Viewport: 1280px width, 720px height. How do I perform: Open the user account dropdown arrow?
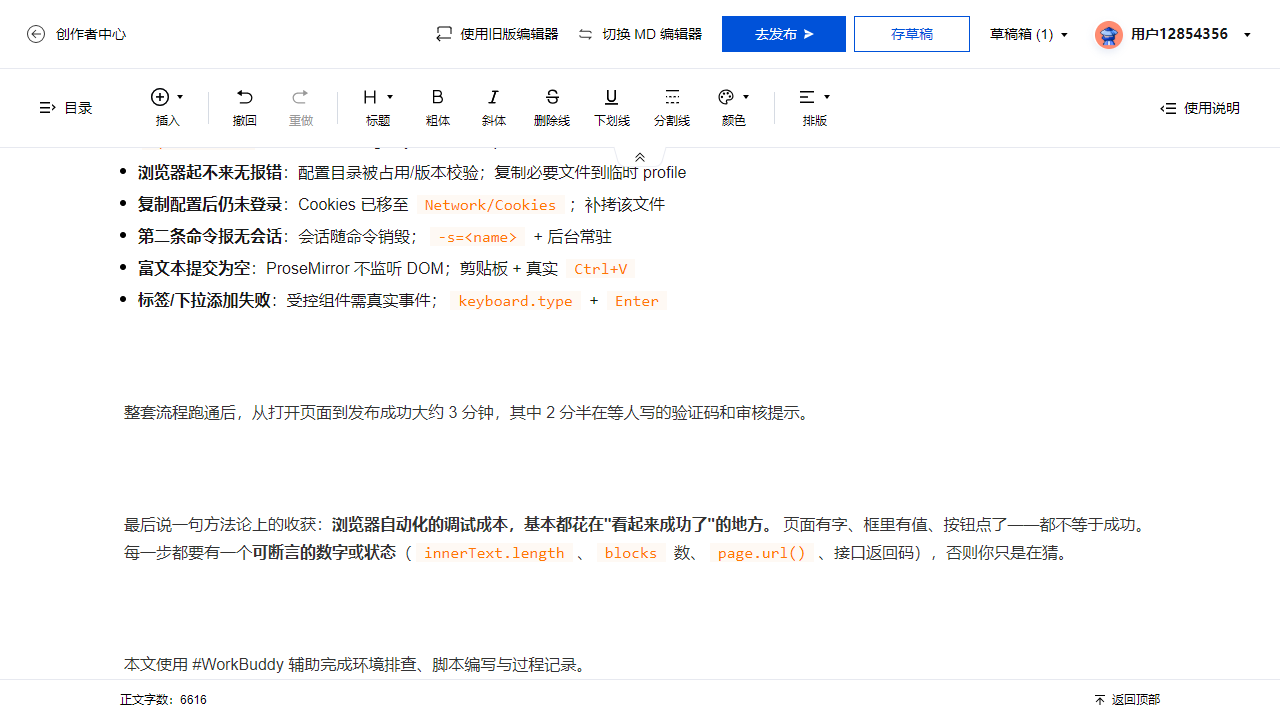pyautogui.click(x=1247, y=34)
